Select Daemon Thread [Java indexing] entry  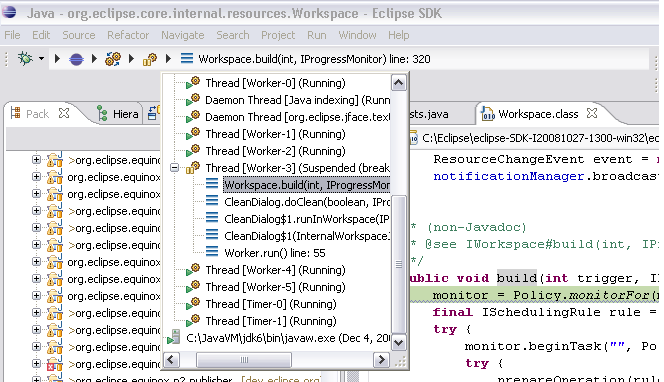tap(297, 100)
